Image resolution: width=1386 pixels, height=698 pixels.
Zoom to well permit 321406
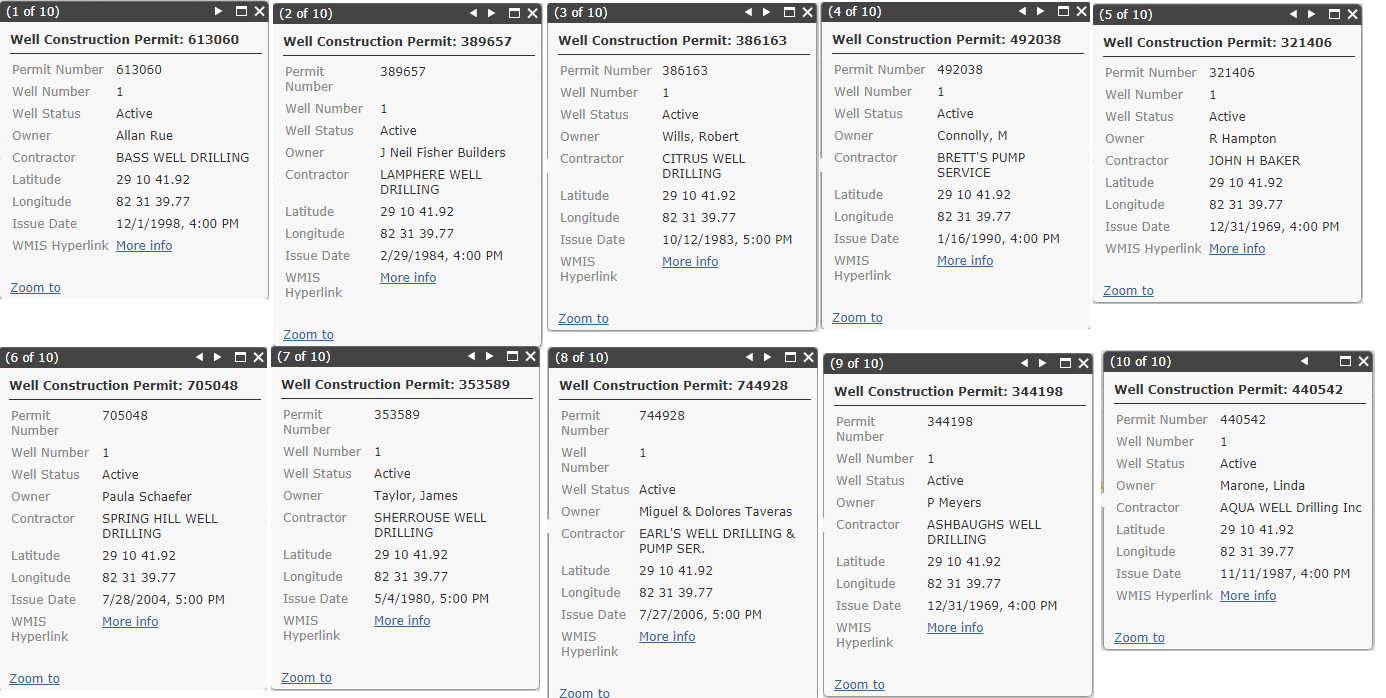[1128, 290]
